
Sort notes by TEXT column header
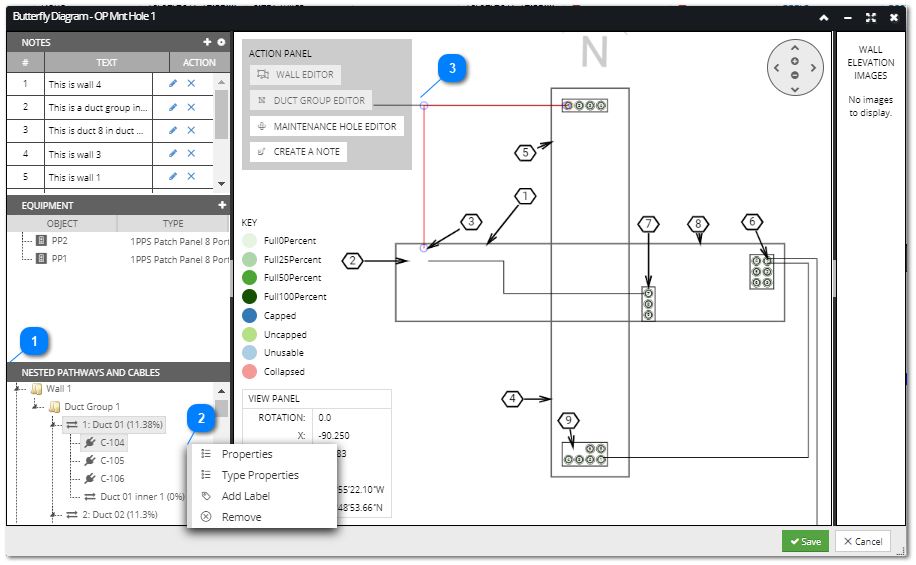tap(107, 63)
